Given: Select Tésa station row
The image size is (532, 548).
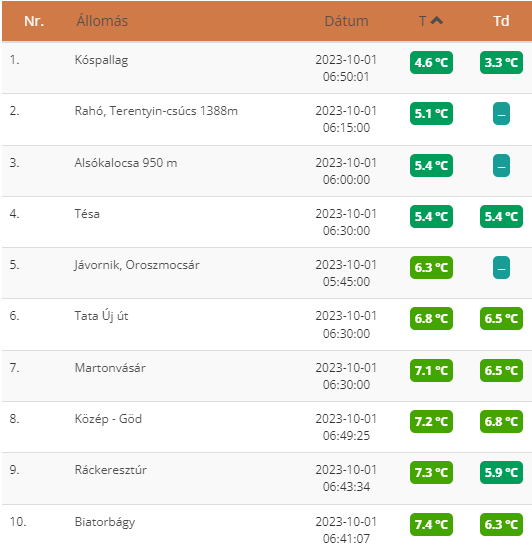Looking at the screenshot, I should [267, 222].
